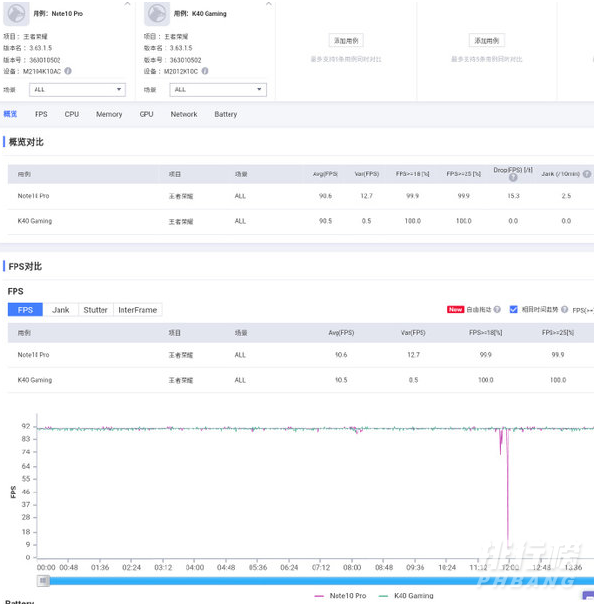This screenshot has width=597, height=604.
Task: Click the red New badge
Action: click(455, 309)
